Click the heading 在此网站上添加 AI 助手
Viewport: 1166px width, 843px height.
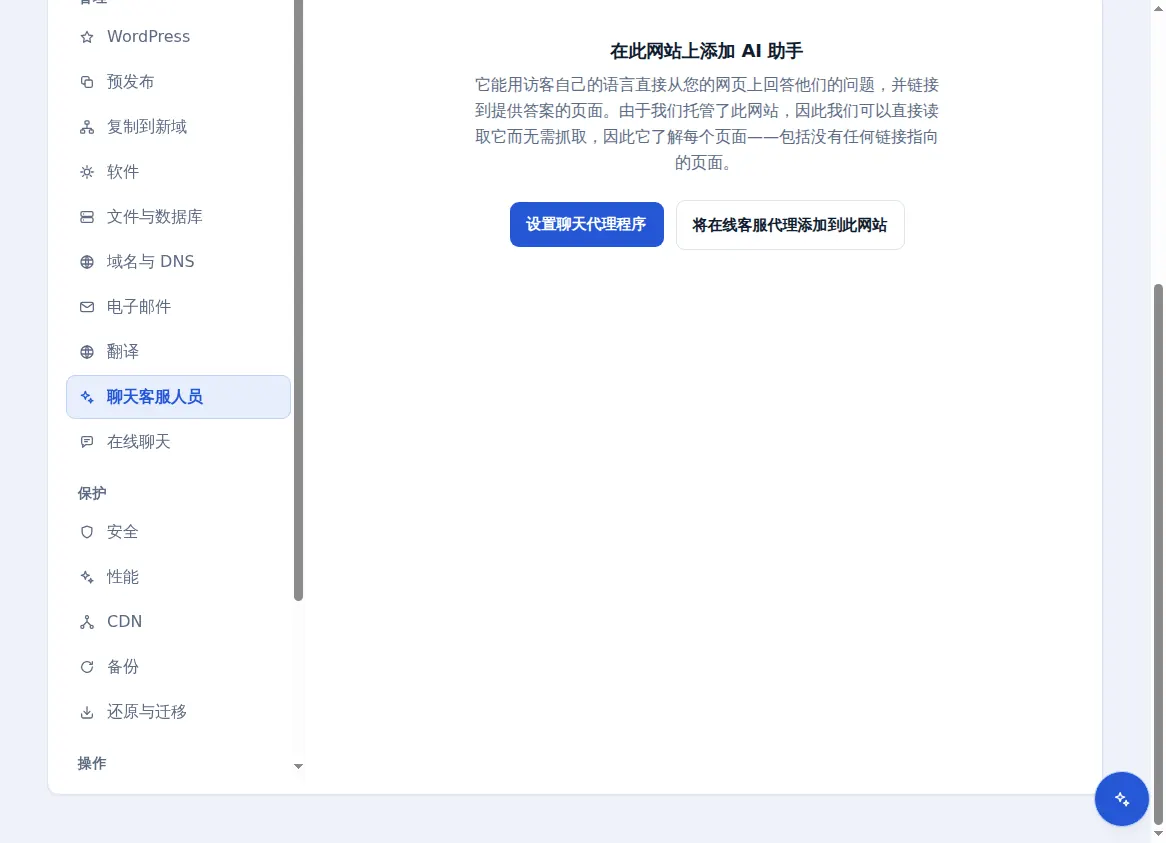coord(706,51)
